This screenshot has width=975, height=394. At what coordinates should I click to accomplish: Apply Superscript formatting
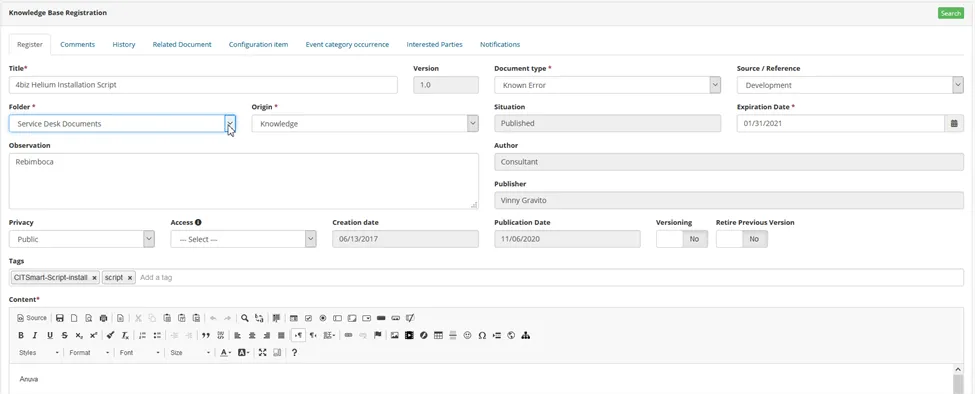click(x=93, y=335)
